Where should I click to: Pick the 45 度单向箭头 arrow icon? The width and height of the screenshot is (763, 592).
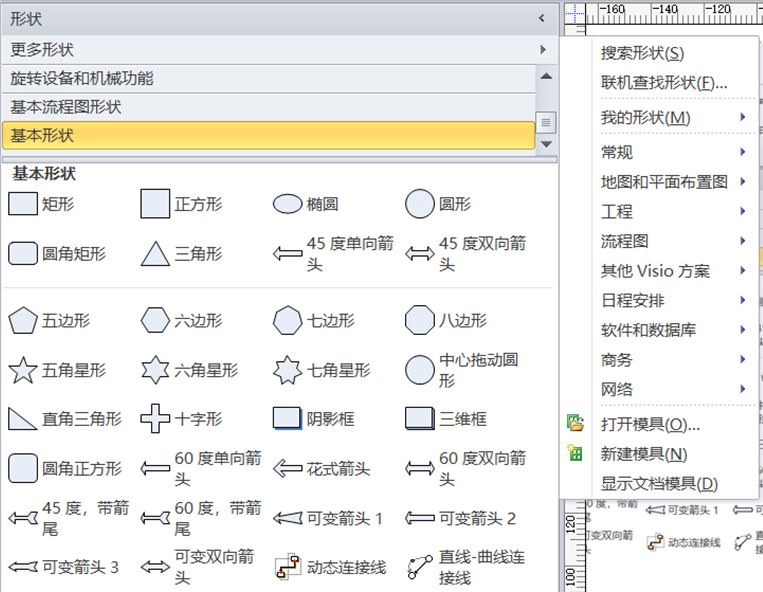[x=288, y=253]
